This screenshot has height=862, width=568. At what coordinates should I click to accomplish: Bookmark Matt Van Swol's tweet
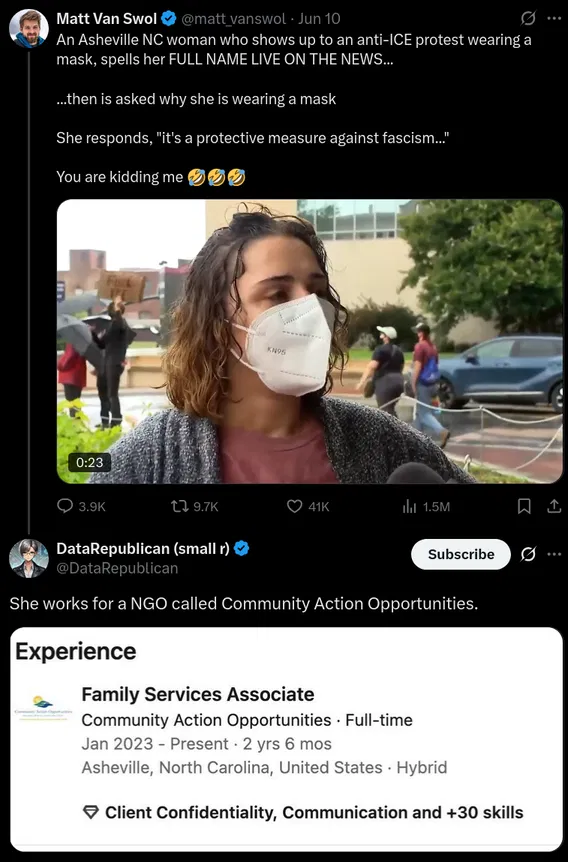pos(525,506)
